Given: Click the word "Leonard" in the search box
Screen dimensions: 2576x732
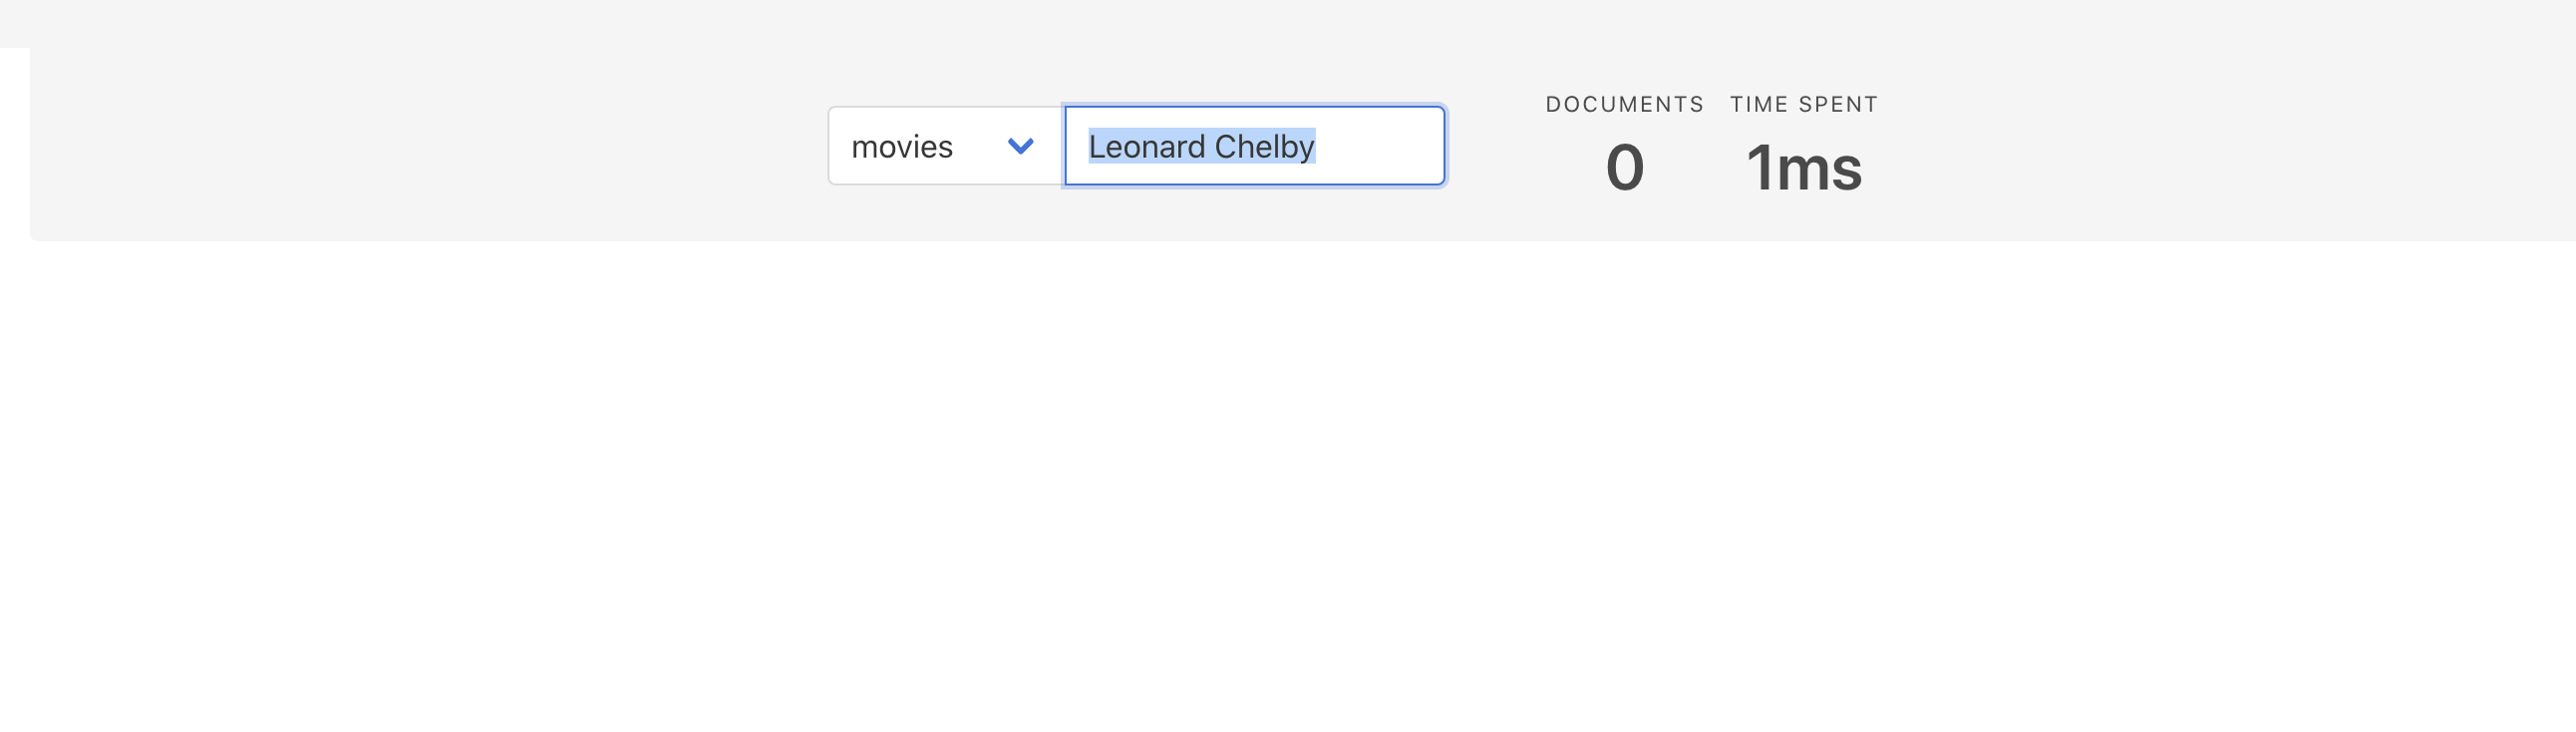Looking at the screenshot, I should pyautogui.click(x=1146, y=147).
